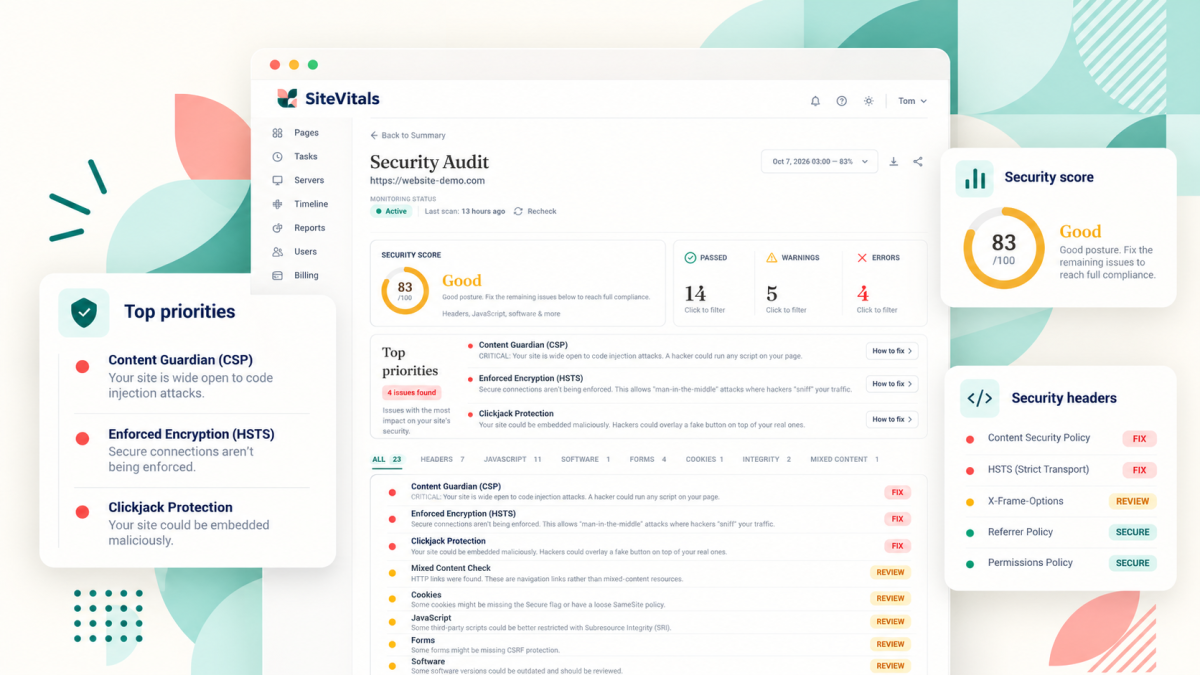Image resolution: width=1200 pixels, height=675 pixels.
Task: Open the help question mark icon
Action: tap(842, 101)
